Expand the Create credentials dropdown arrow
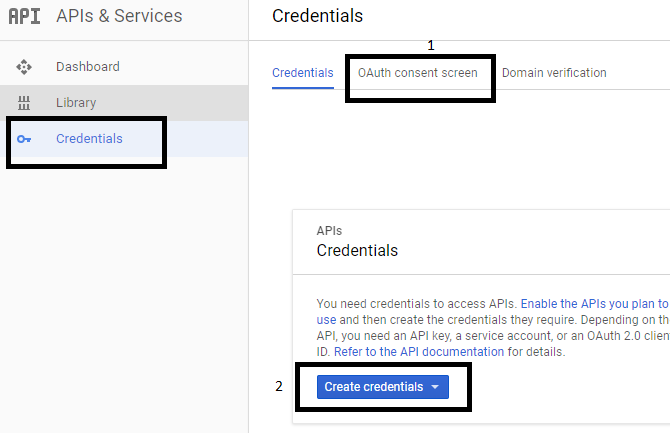The image size is (670, 433). click(435, 387)
